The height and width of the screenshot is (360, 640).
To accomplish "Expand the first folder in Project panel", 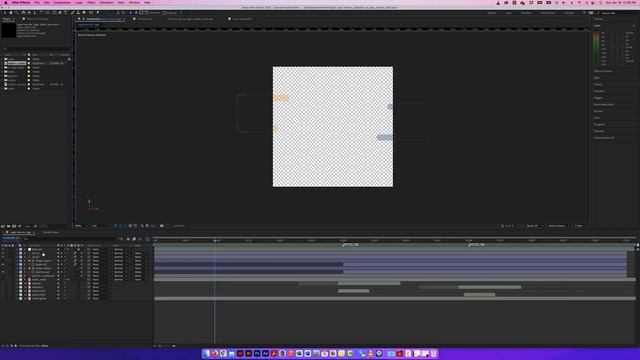I will [x=2, y=59].
